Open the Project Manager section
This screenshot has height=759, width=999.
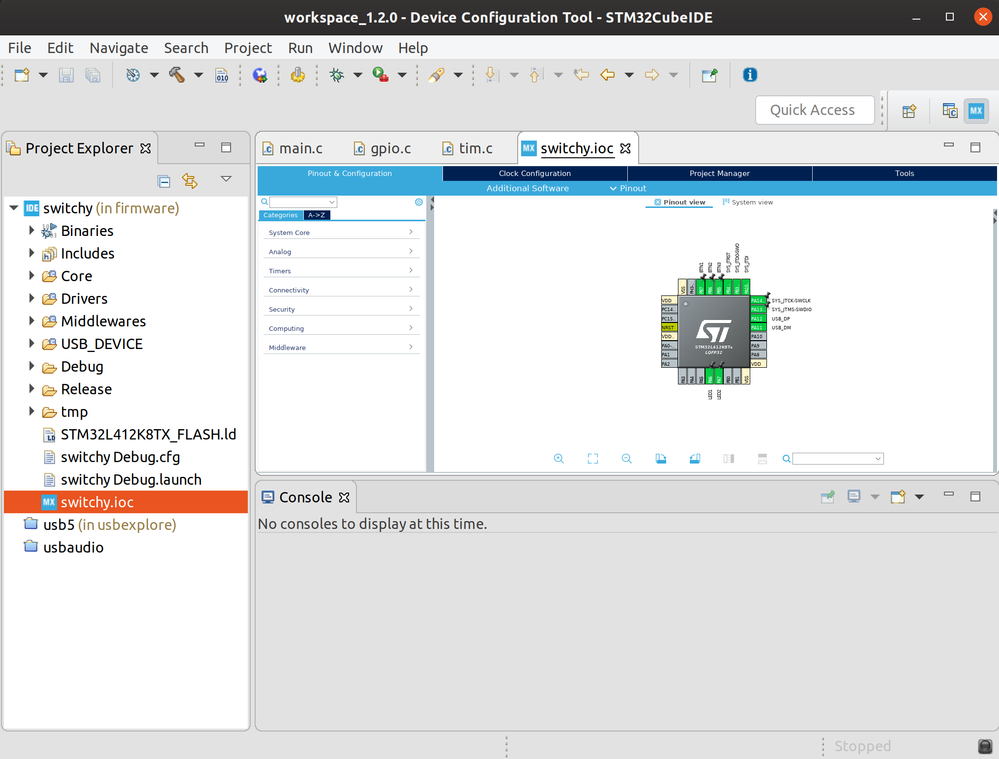(719, 173)
